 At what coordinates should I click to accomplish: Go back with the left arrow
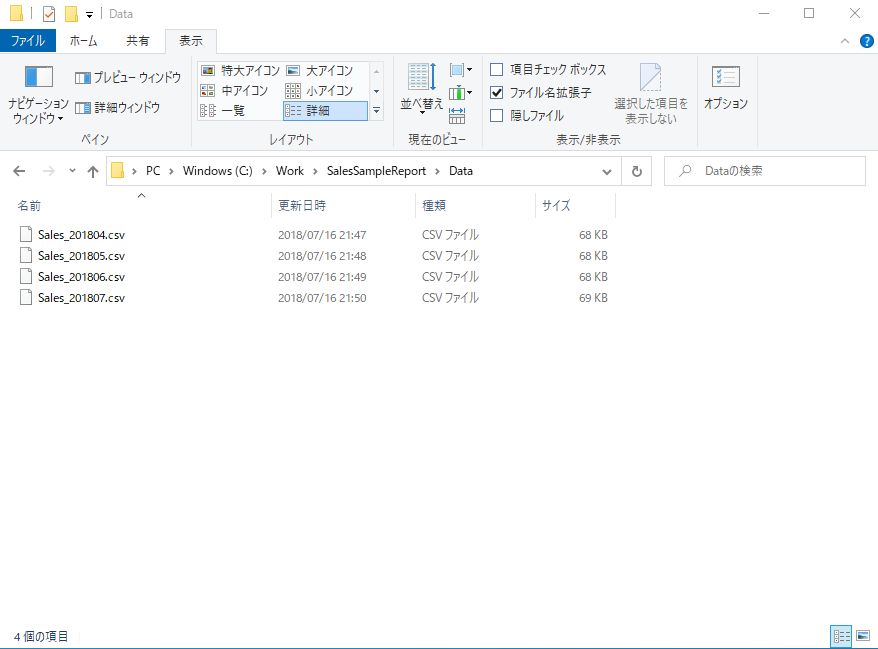tap(19, 171)
